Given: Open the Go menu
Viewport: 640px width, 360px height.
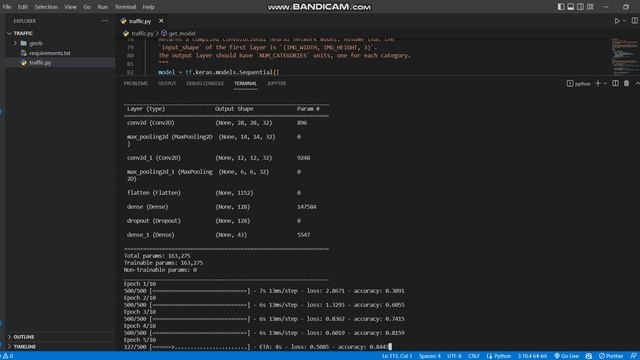Looking at the screenshot, I should pyautogui.click(x=87, y=7).
